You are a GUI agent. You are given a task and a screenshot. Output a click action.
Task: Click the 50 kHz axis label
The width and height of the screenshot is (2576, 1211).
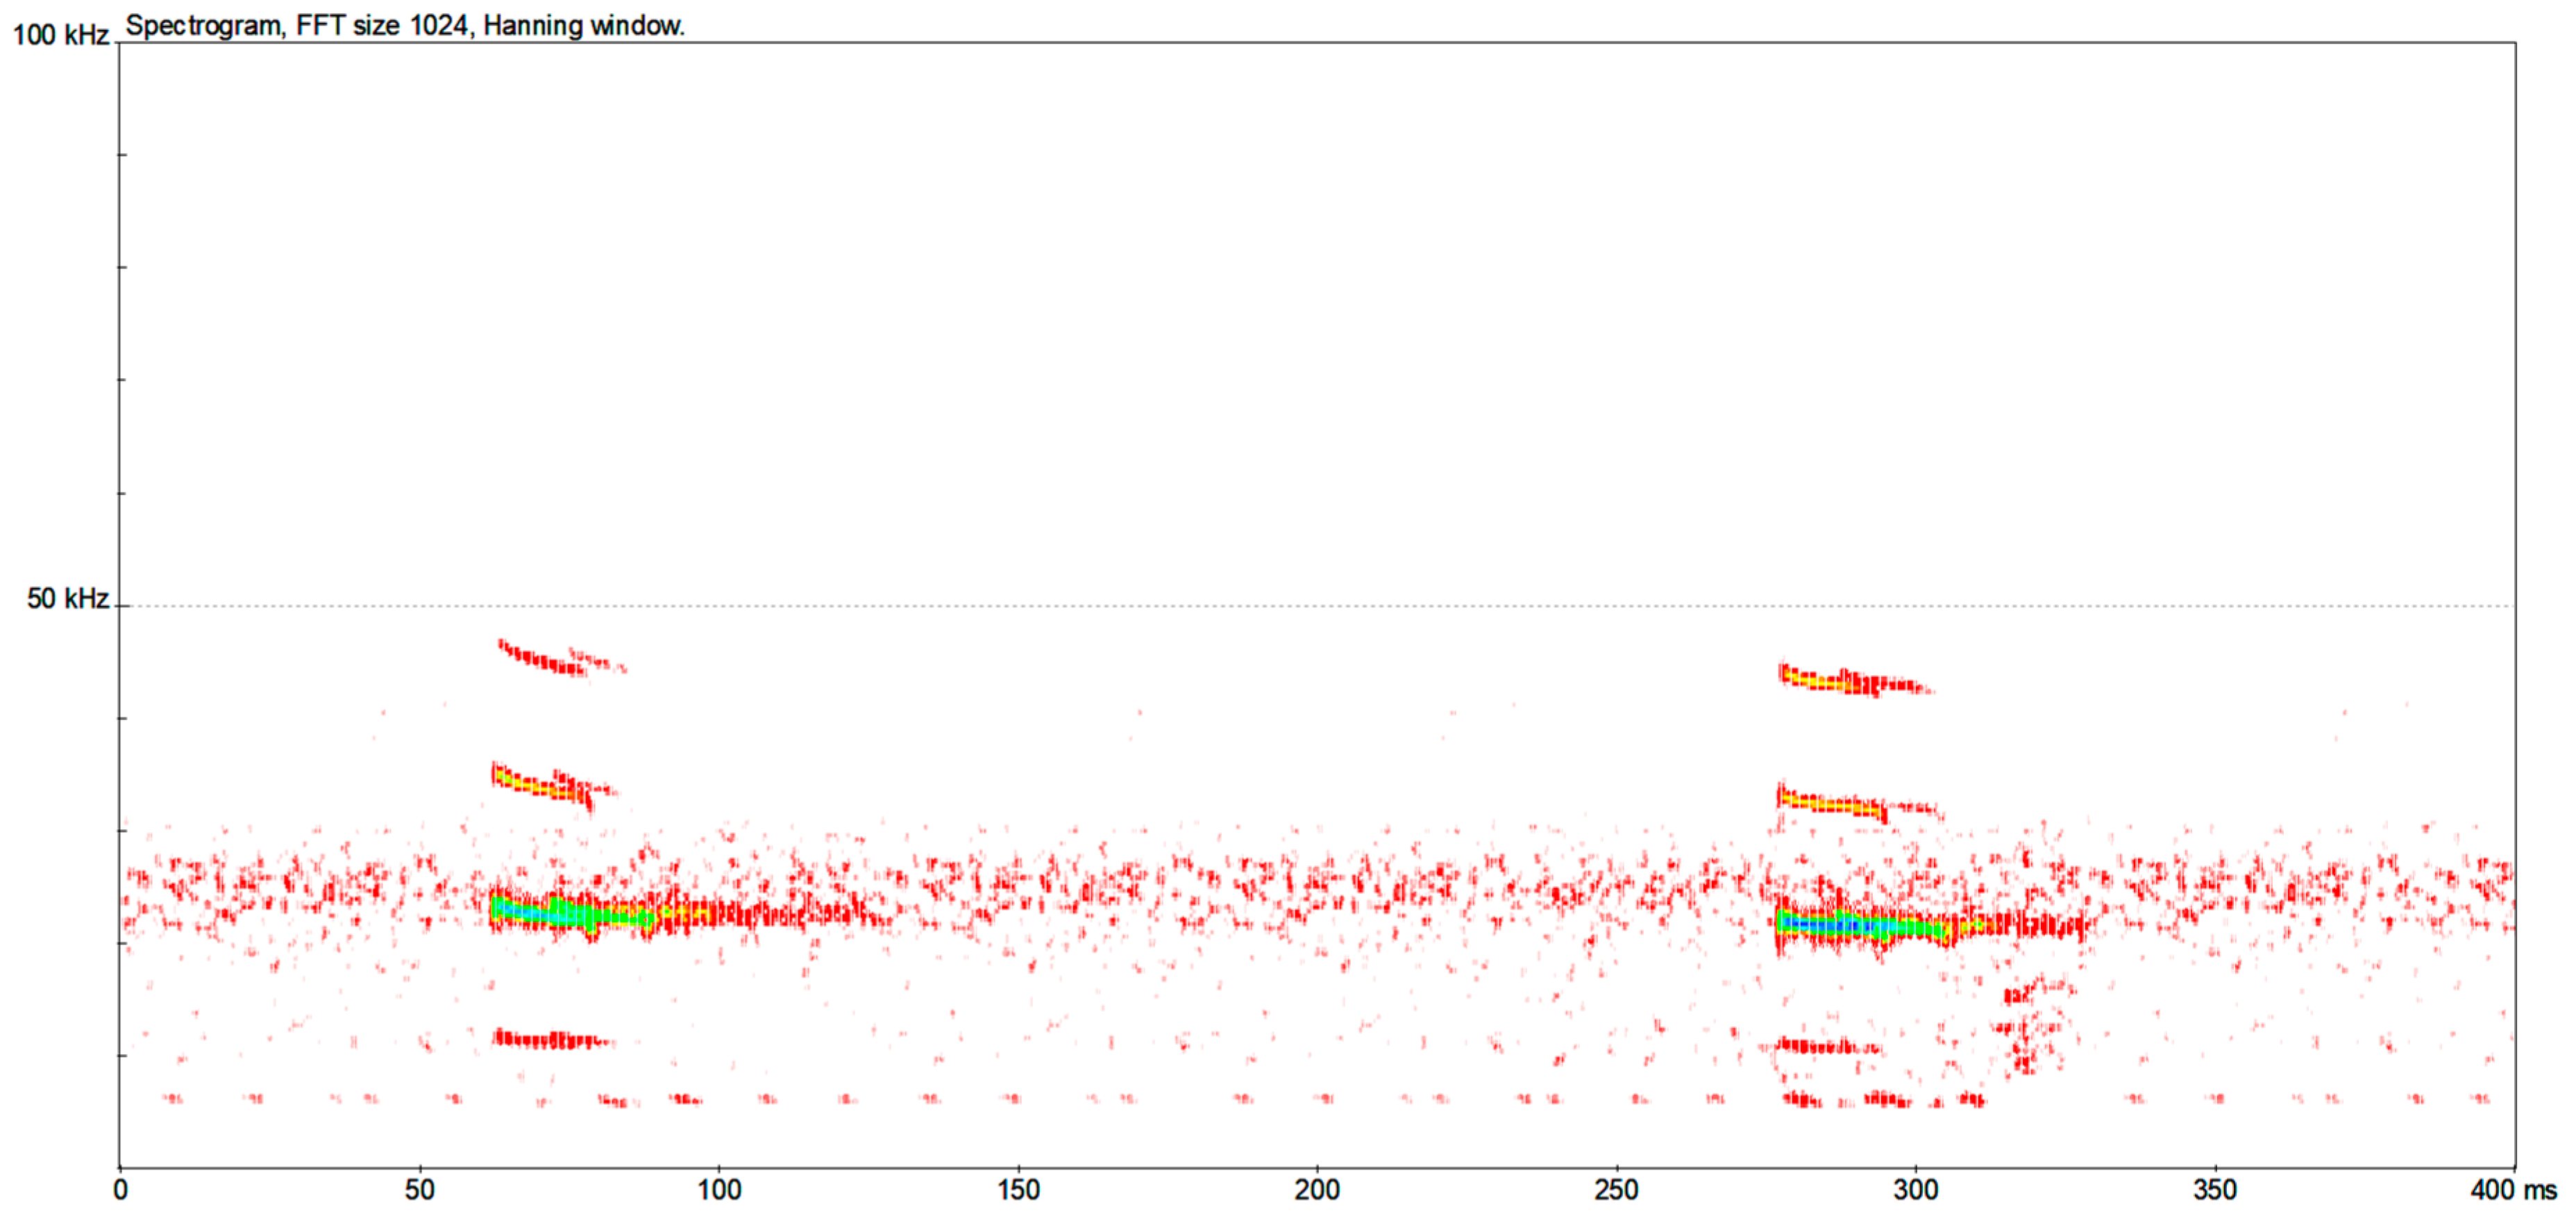pos(67,598)
